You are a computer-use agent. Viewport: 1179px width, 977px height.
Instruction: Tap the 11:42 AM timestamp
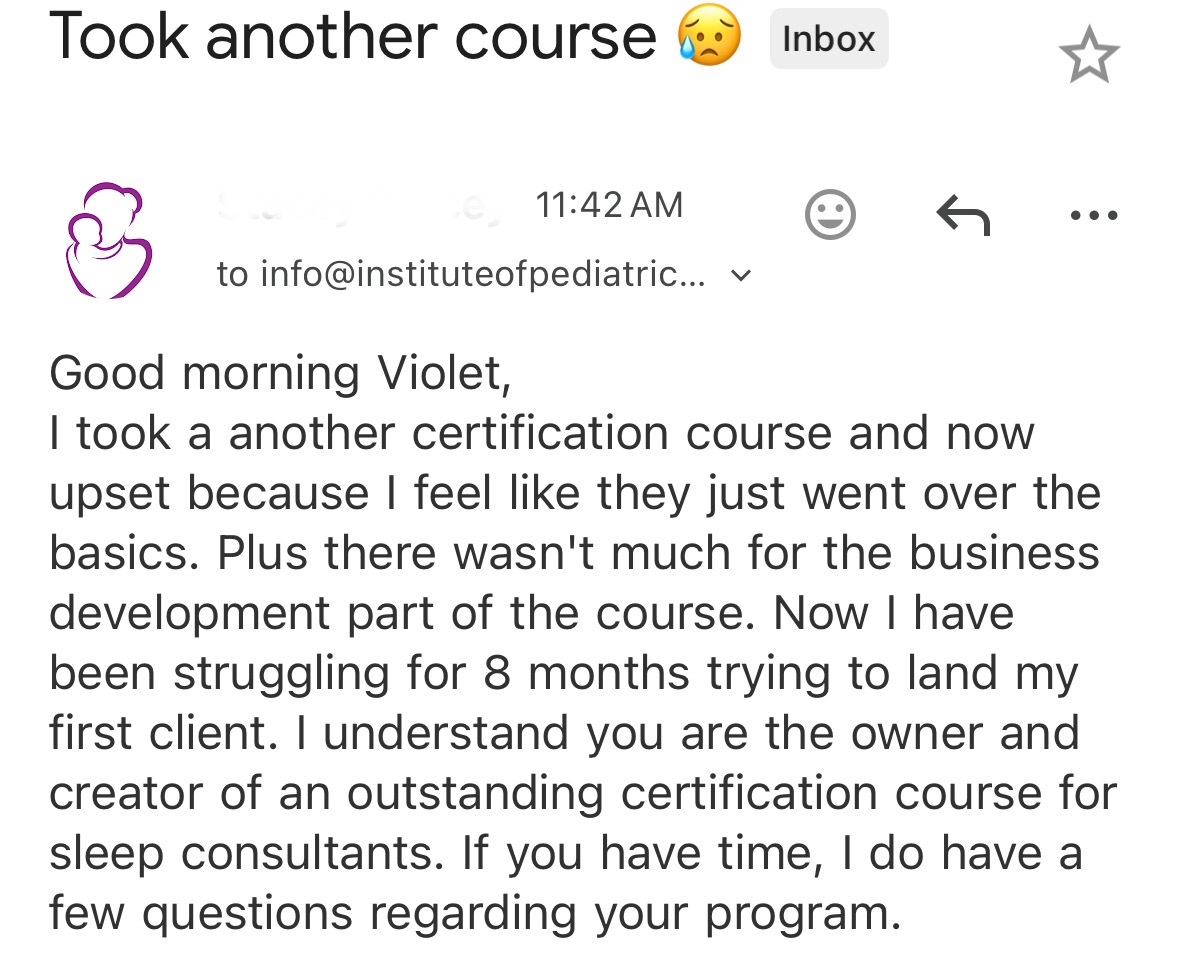pyautogui.click(x=609, y=205)
